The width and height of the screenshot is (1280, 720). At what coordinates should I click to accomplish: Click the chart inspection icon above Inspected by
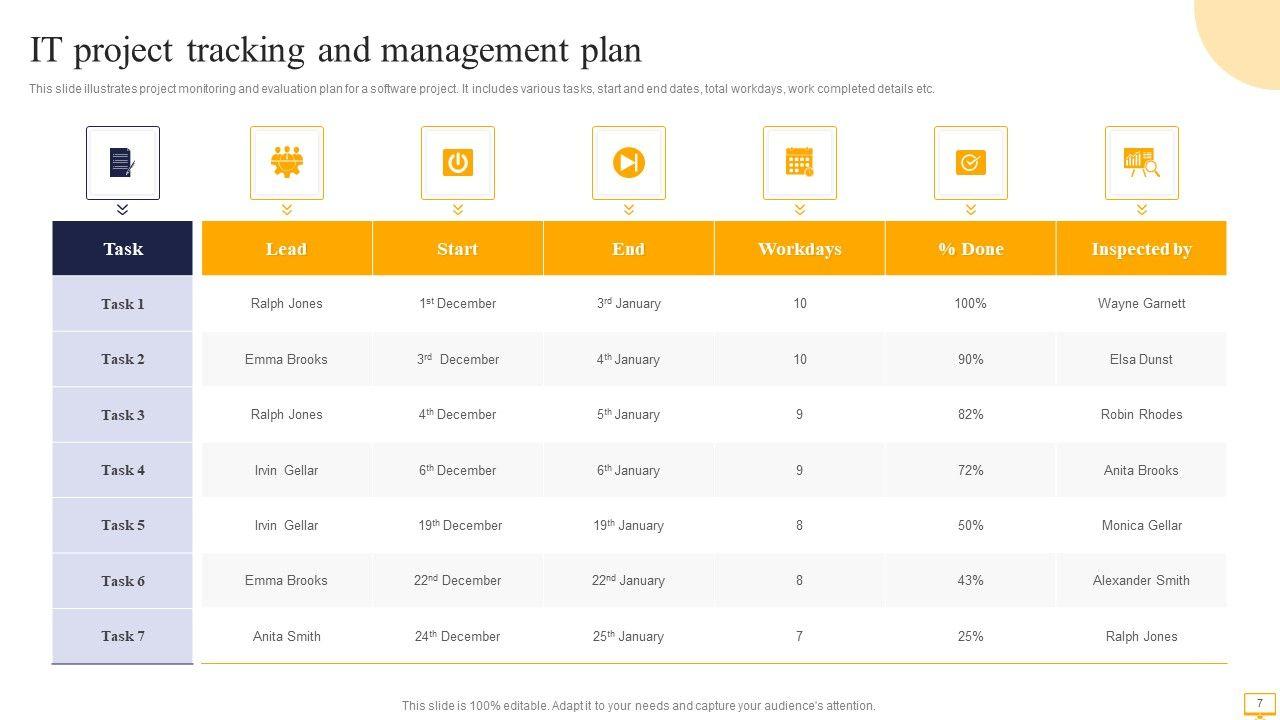tap(1142, 163)
